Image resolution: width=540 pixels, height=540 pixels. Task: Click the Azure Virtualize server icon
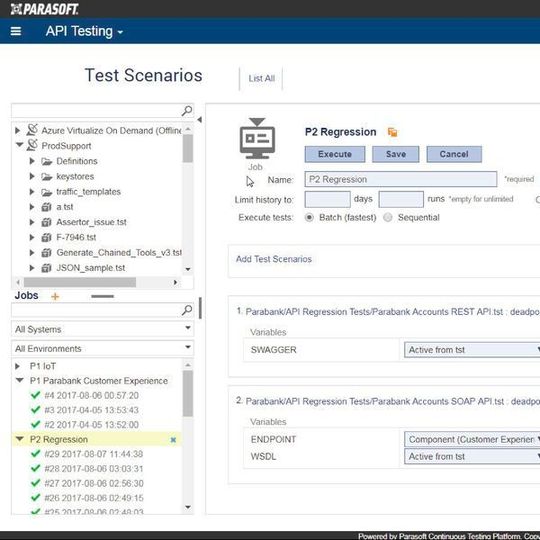32,130
